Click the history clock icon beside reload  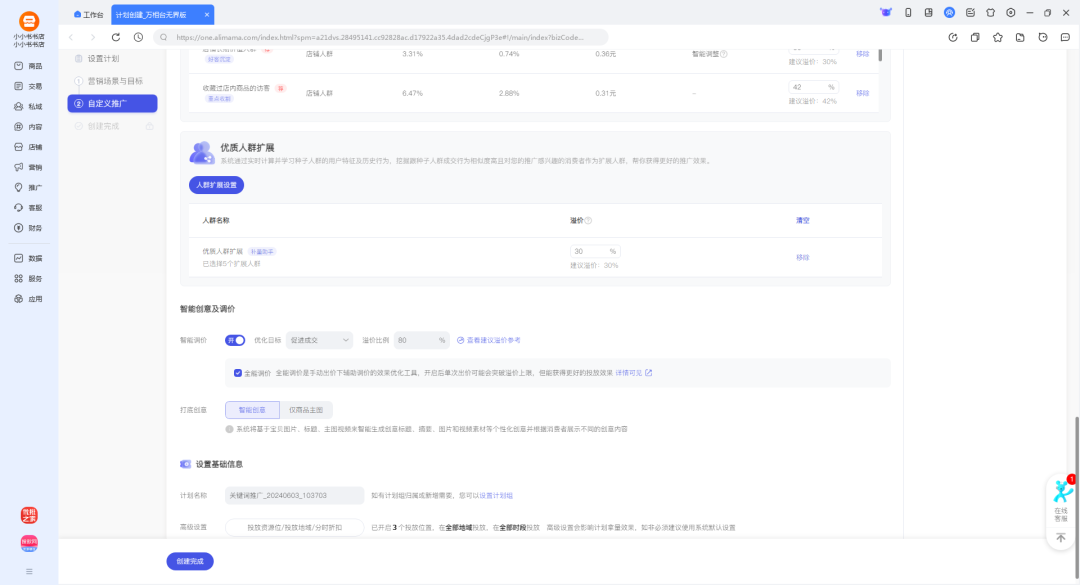point(138,37)
